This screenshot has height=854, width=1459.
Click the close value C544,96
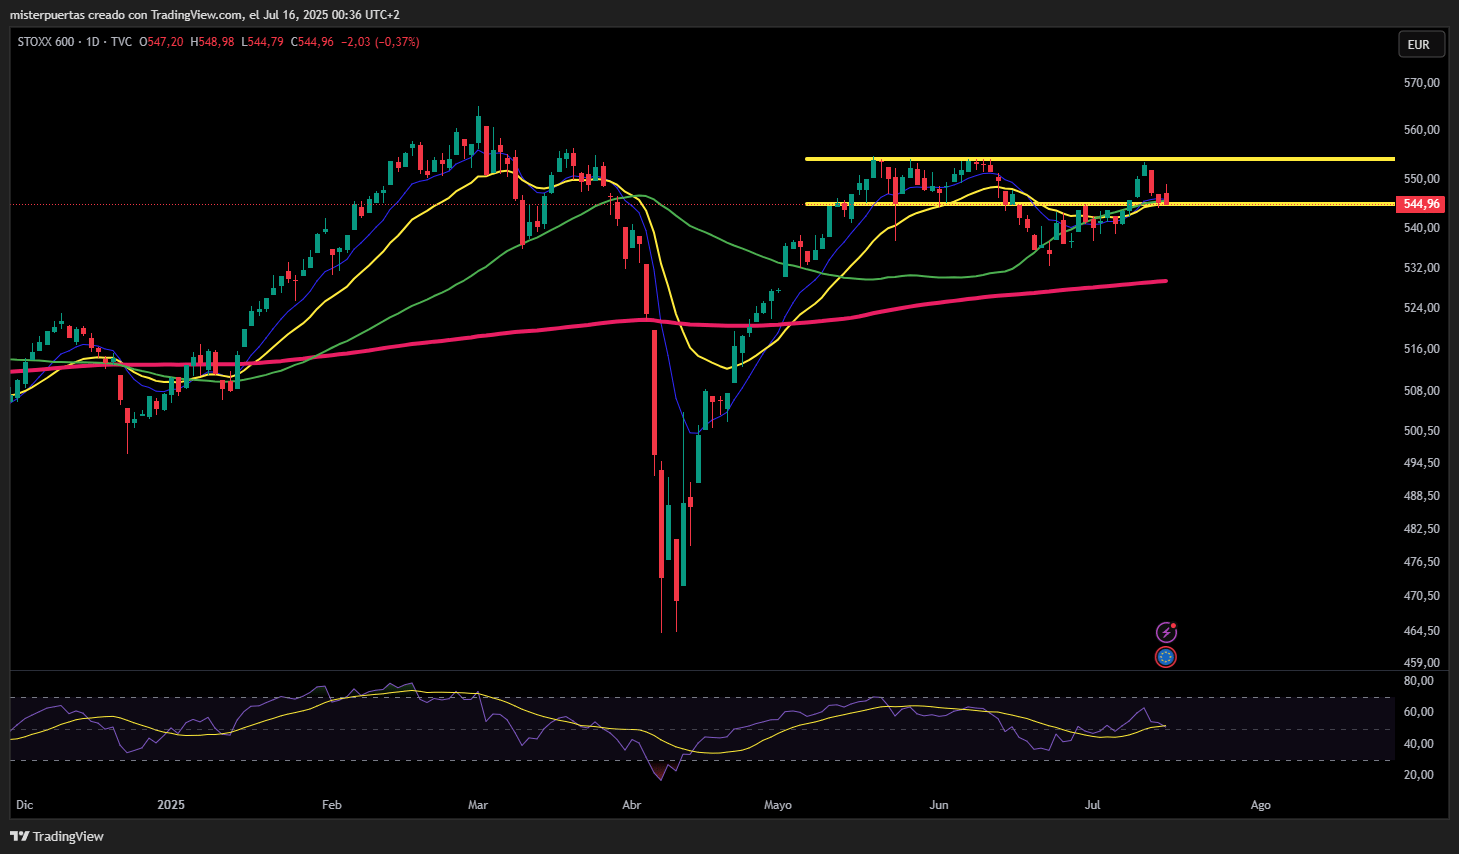click(312, 42)
